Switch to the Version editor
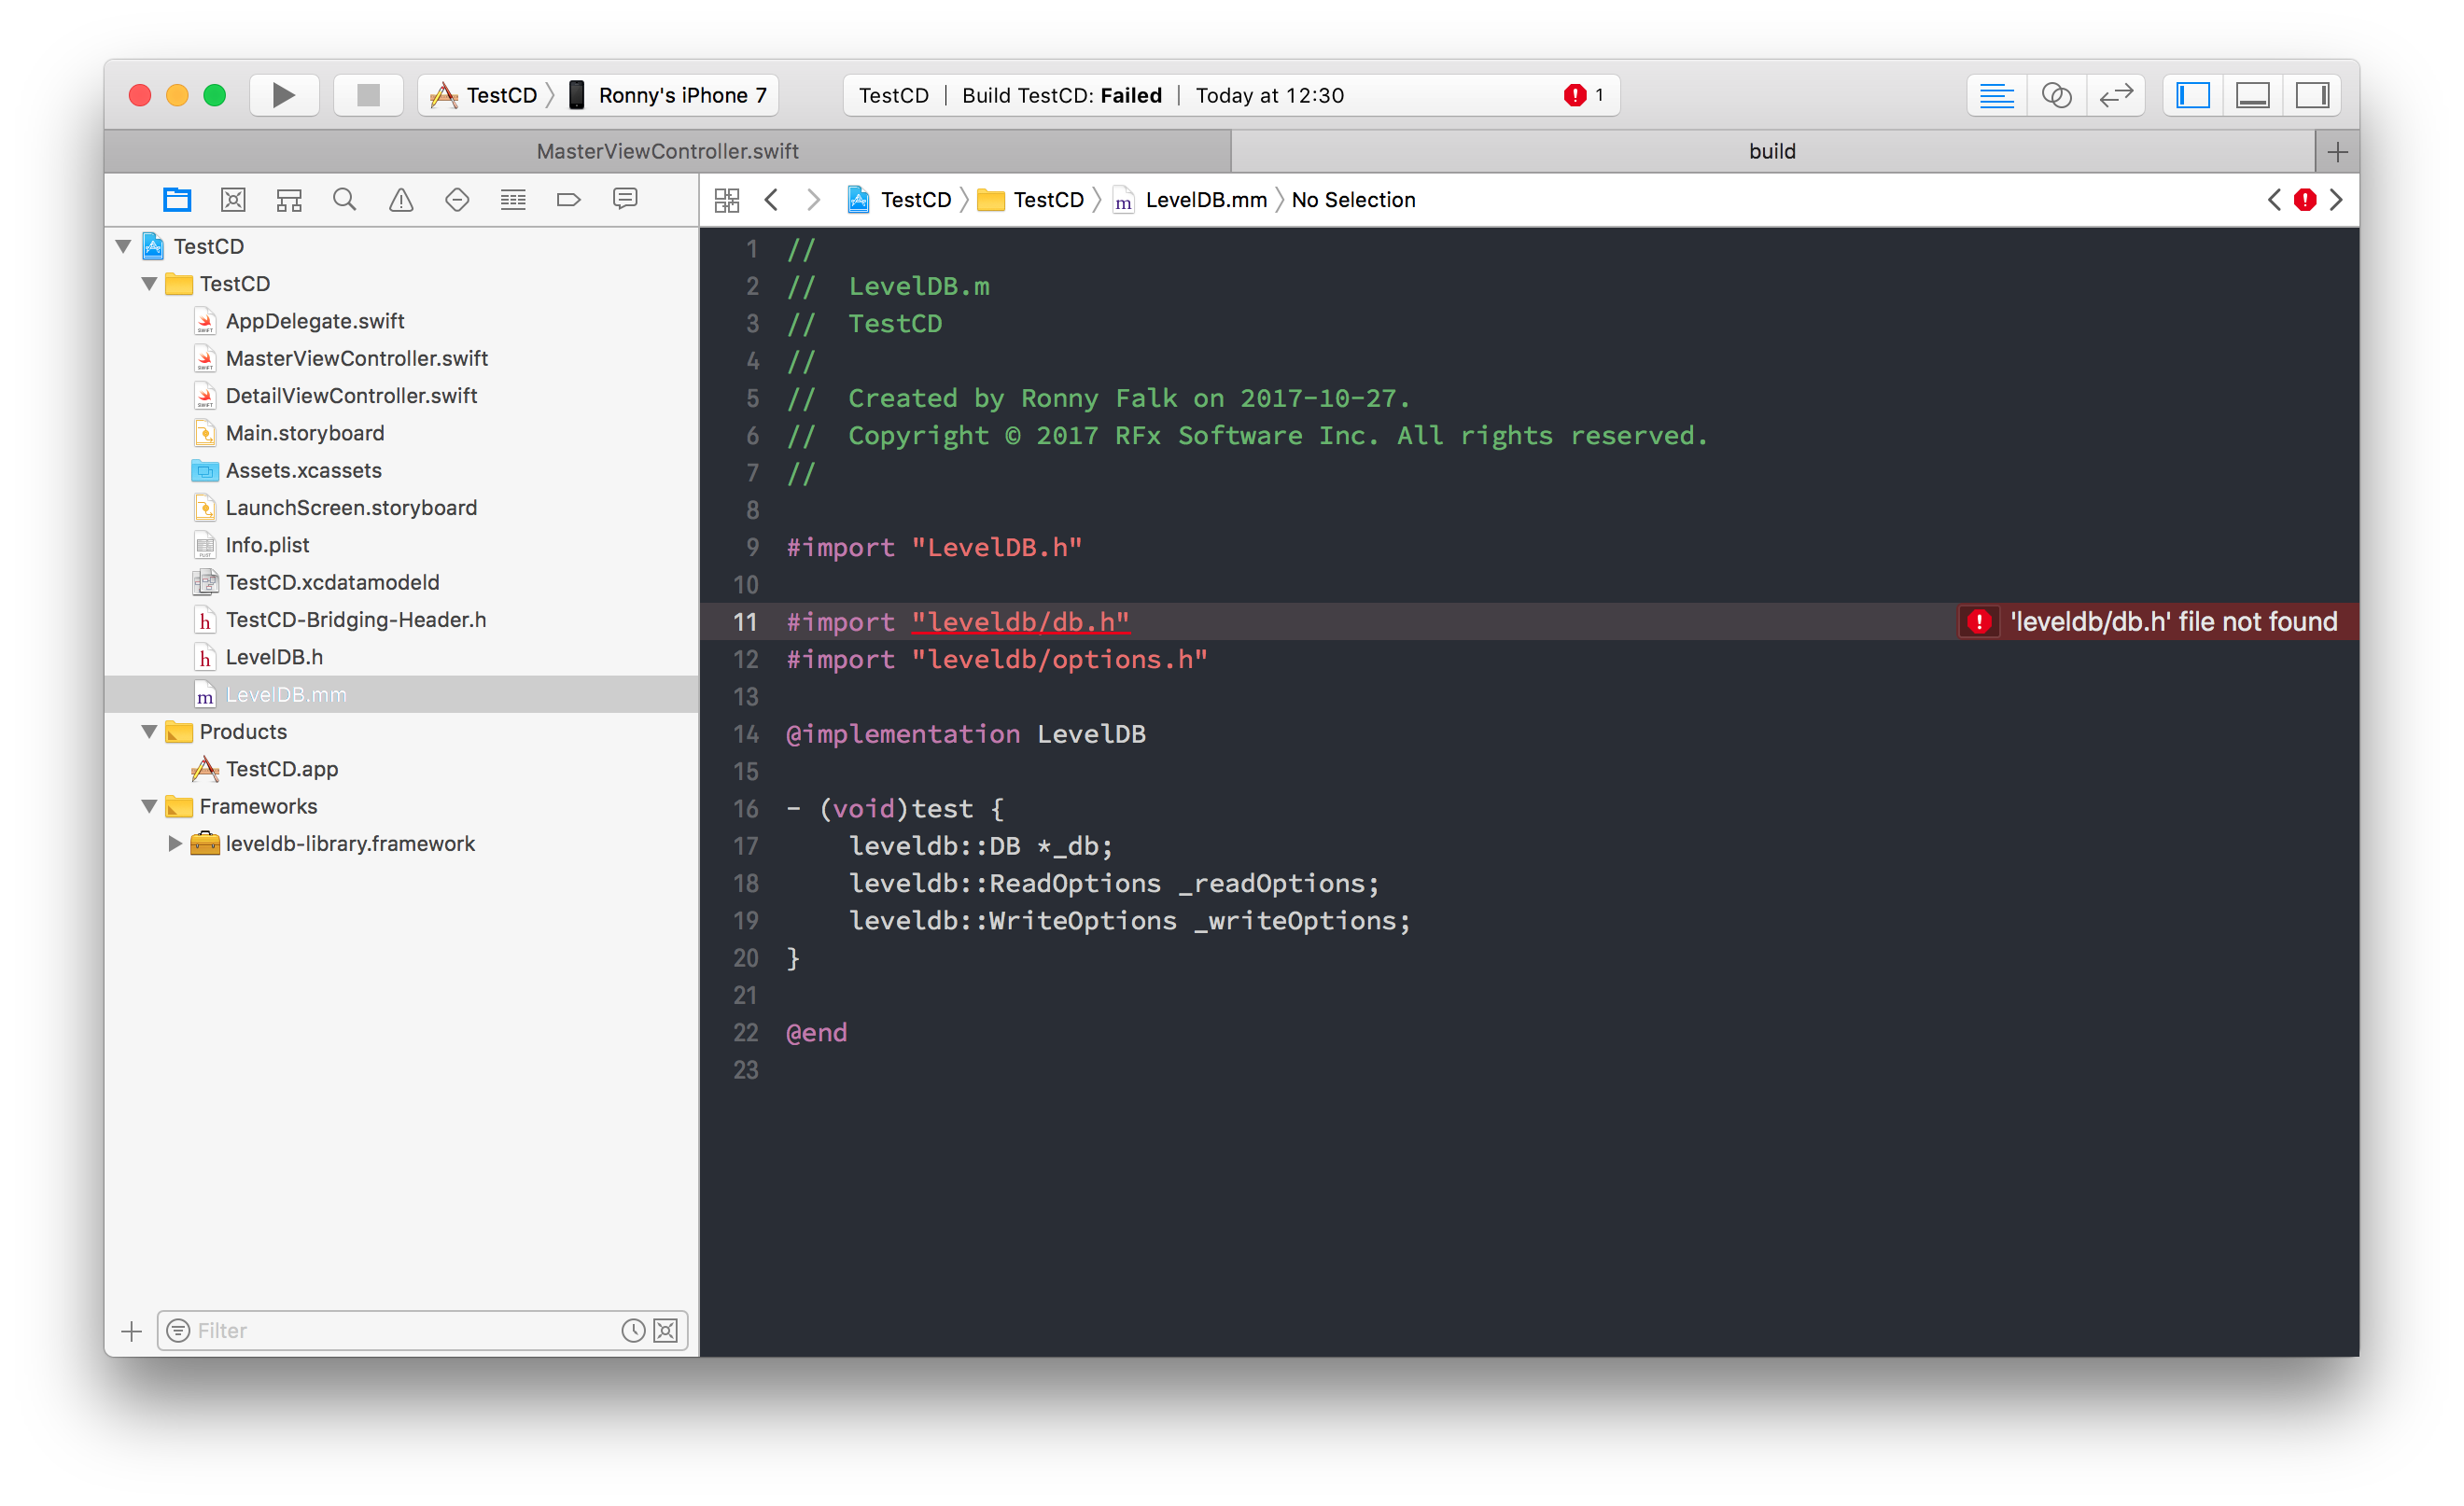 point(2116,95)
